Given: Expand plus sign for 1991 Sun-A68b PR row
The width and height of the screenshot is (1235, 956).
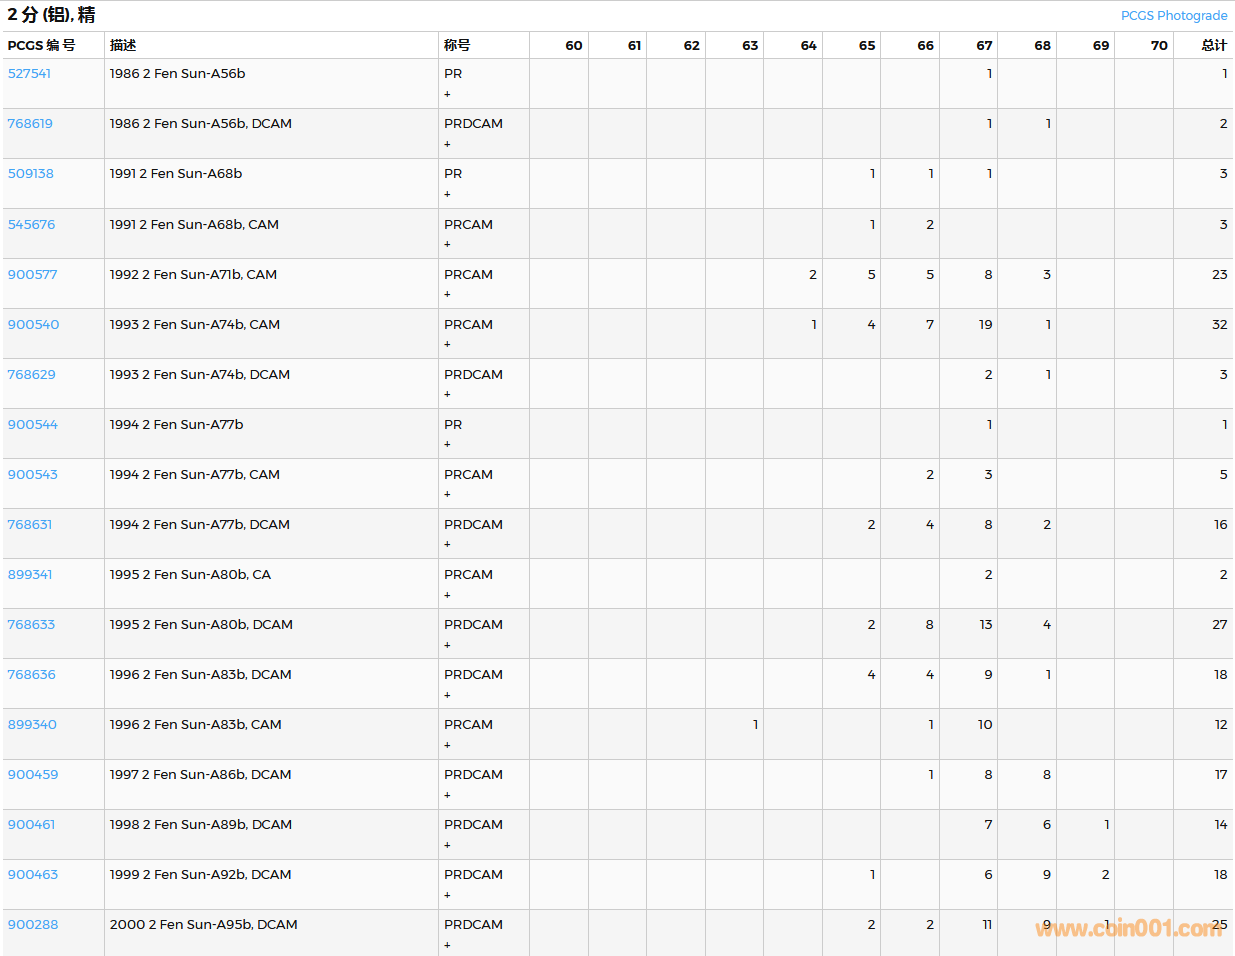Looking at the screenshot, I should click(x=447, y=194).
